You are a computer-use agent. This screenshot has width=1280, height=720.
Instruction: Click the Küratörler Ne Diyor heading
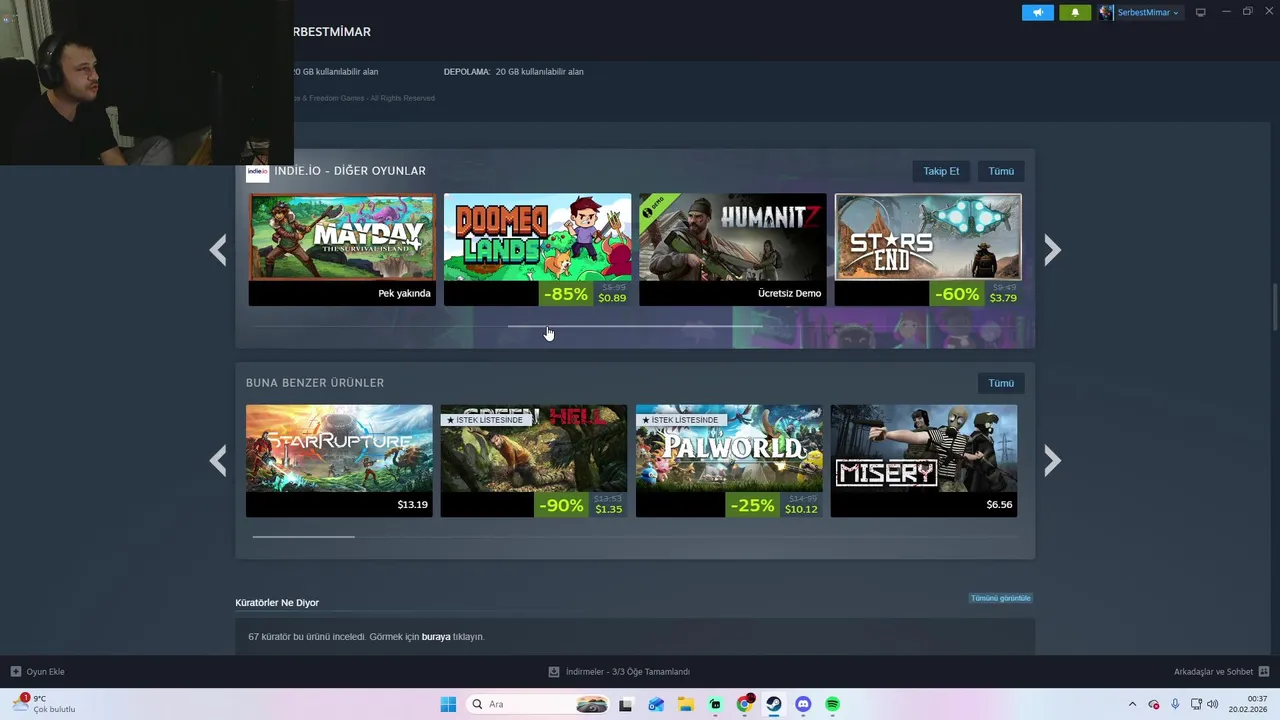(x=277, y=603)
